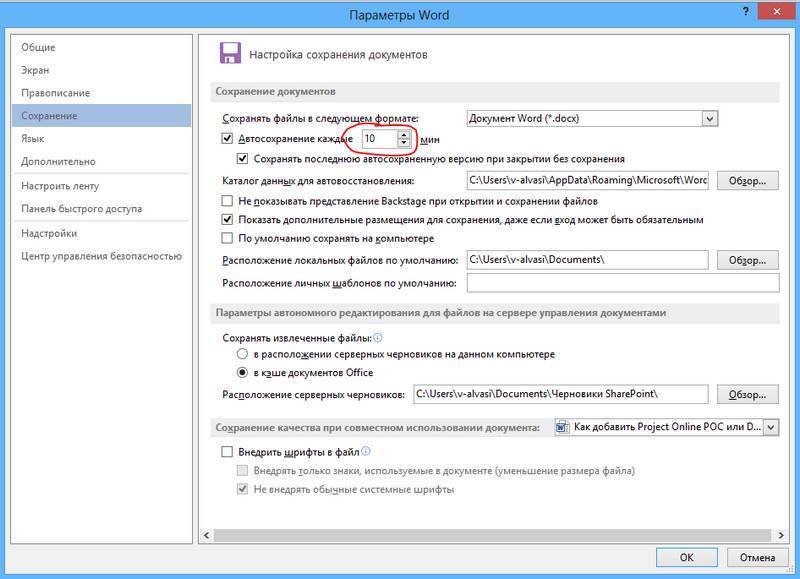
Task: Close the Параметры Word dialog
Action: (x=777, y=11)
